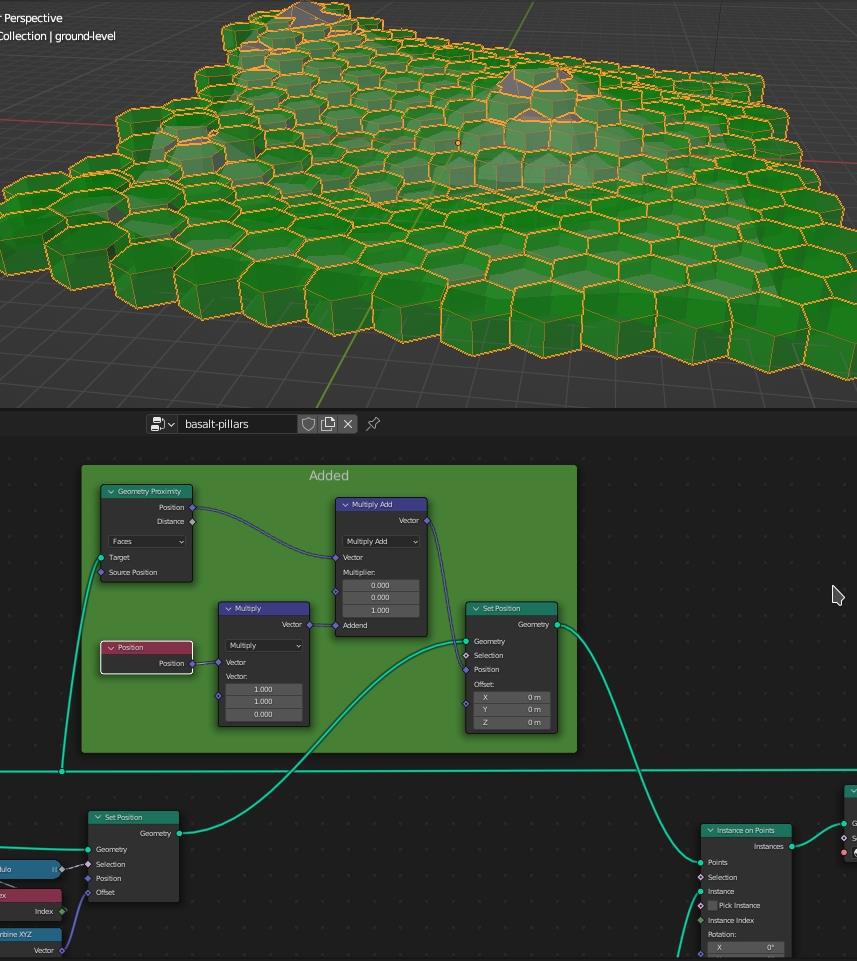Click the Offset Z value field
The width and height of the screenshot is (857, 961).
click(512, 722)
